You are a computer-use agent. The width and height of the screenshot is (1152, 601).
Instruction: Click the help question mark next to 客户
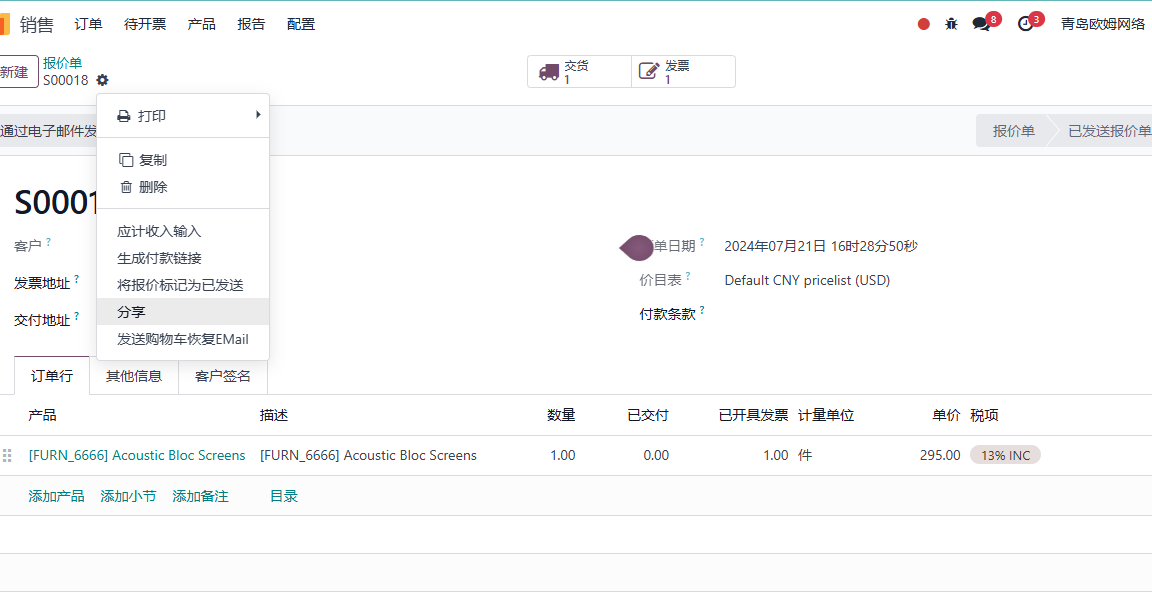pos(48,241)
